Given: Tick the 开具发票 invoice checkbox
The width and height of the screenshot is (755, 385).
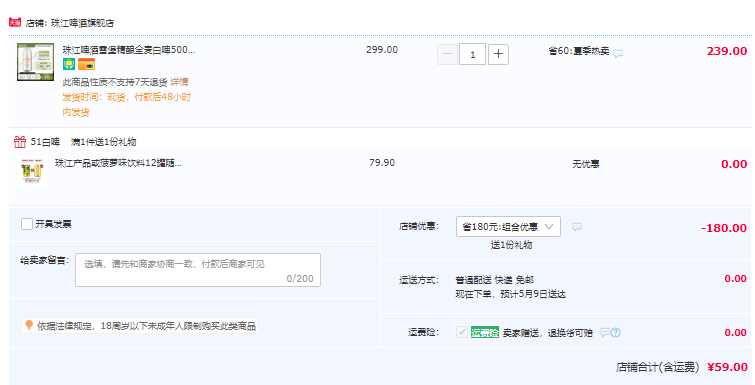Looking at the screenshot, I should 27,224.
